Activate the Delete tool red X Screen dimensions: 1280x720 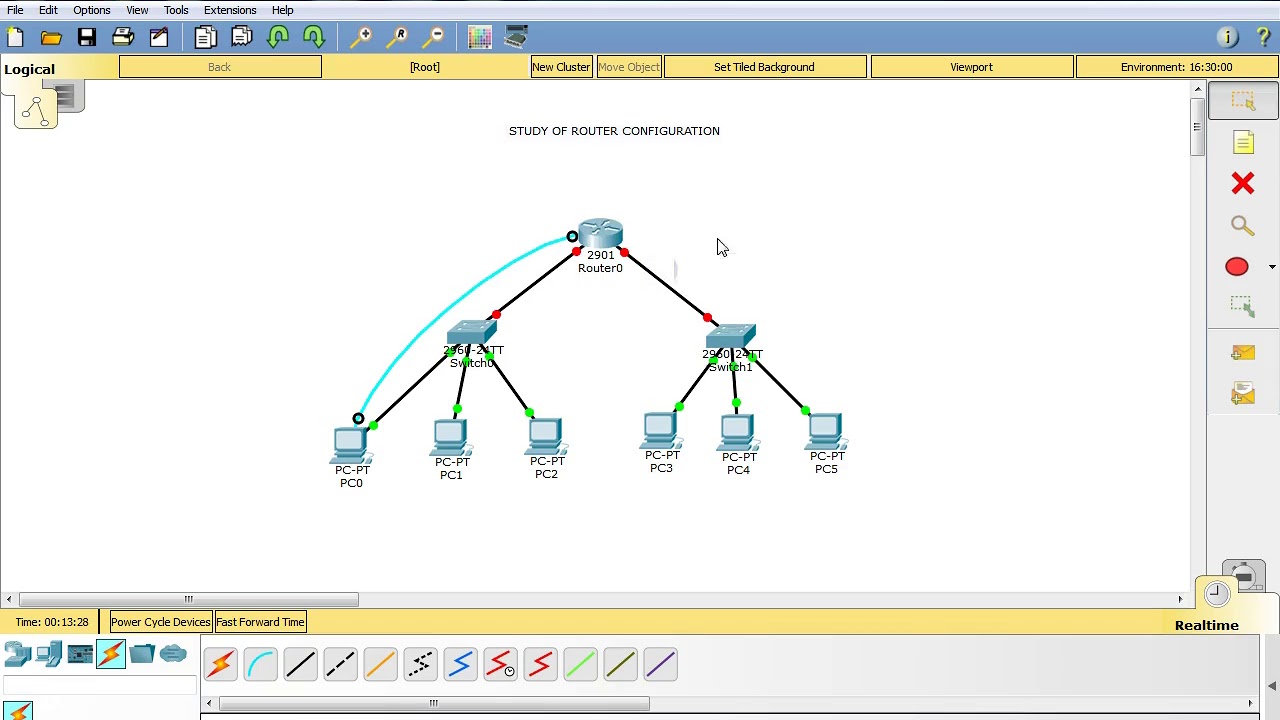pos(1243,184)
